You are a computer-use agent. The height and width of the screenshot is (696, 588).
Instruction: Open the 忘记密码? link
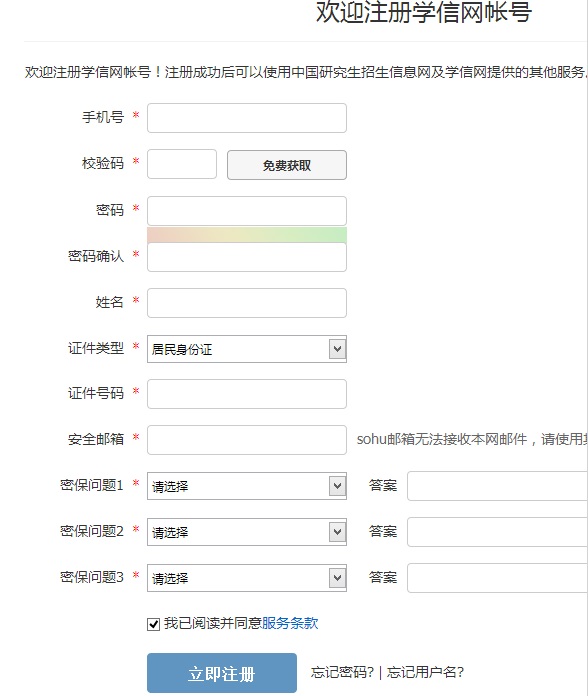tap(342, 672)
